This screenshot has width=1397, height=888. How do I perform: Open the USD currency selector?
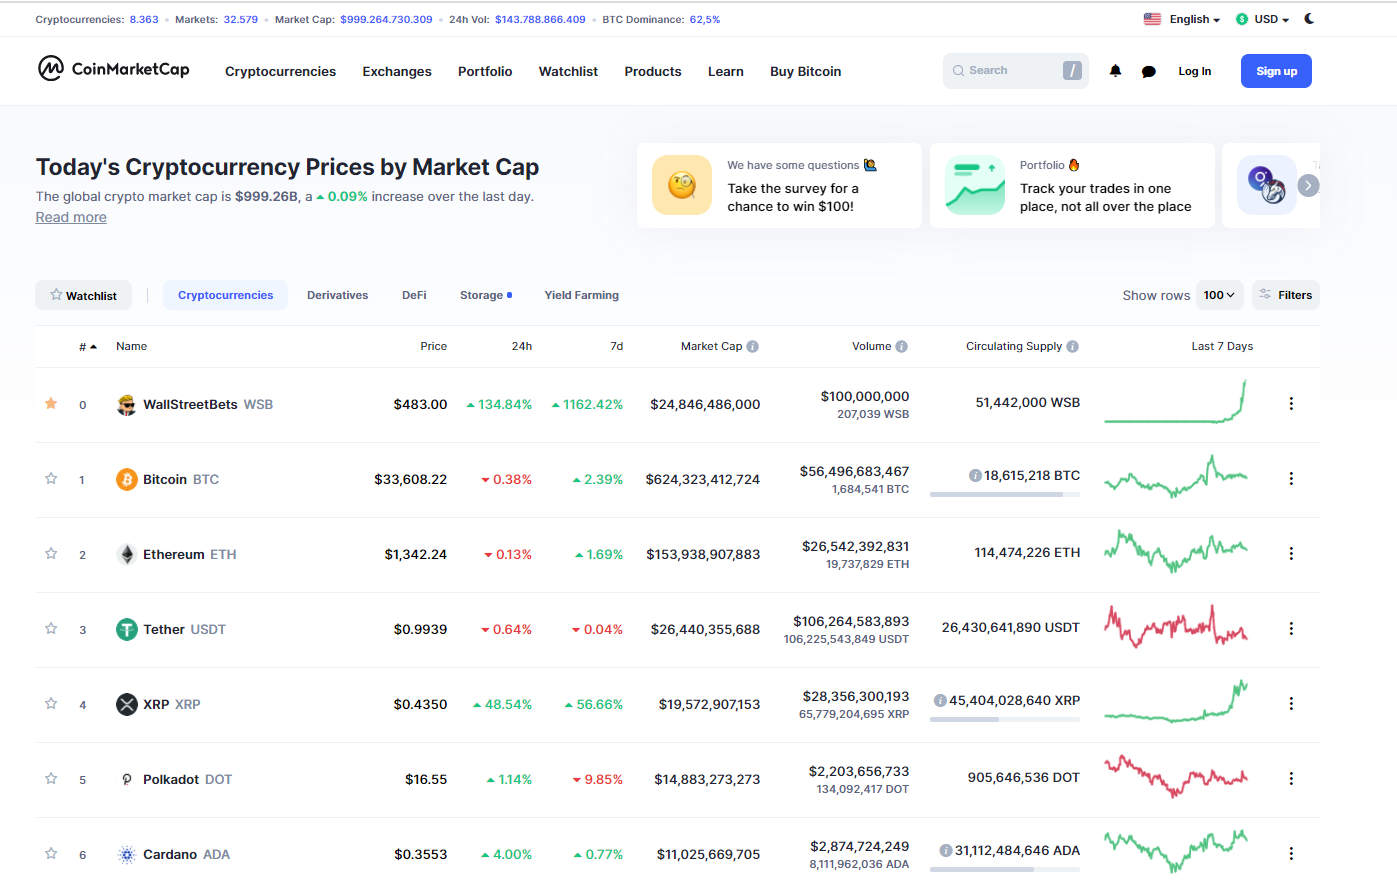point(1263,19)
